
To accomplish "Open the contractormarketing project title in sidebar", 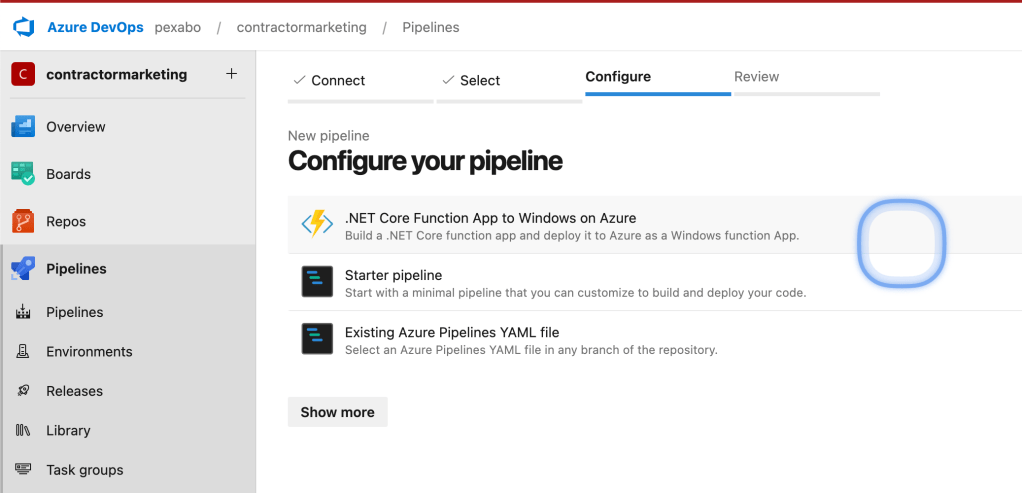I will (x=117, y=74).
